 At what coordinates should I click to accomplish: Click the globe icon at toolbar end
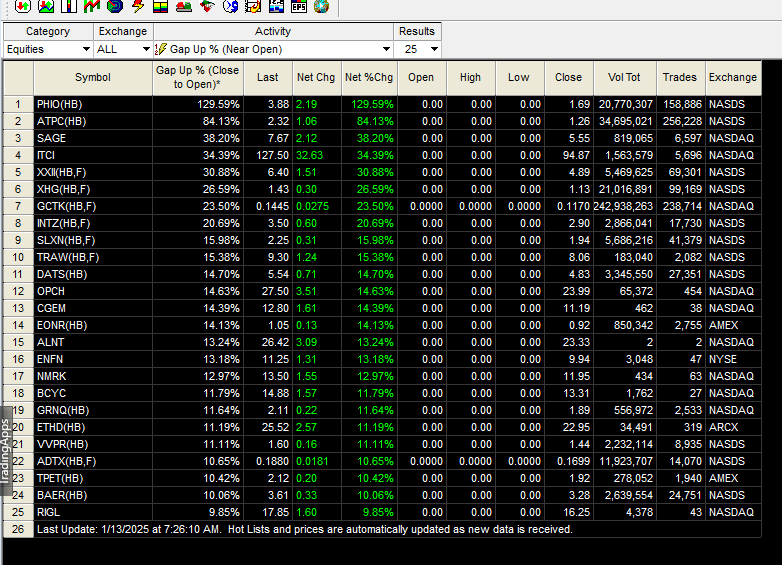(x=322, y=6)
